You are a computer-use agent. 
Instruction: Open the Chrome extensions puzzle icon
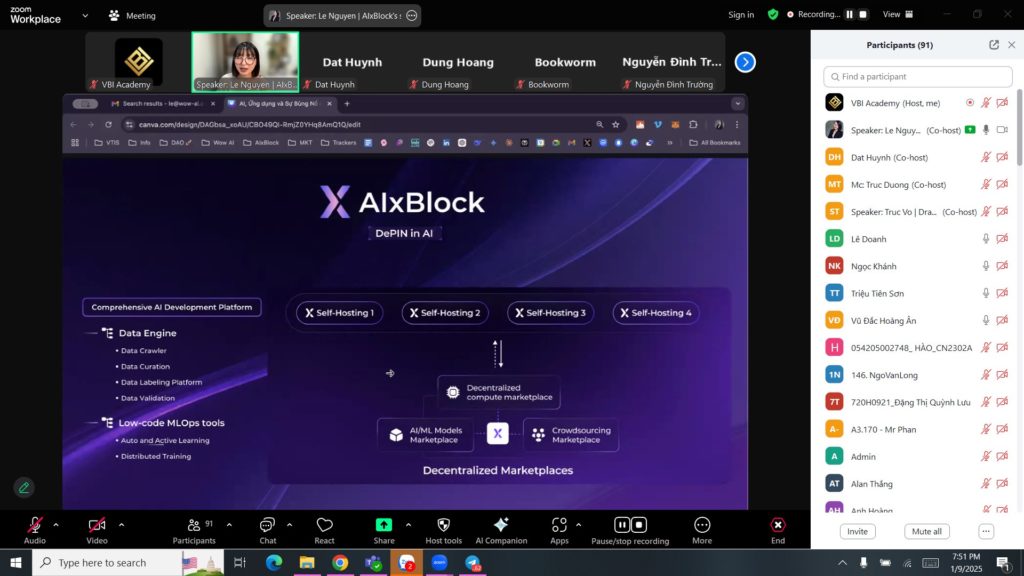click(x=694, y=124)
